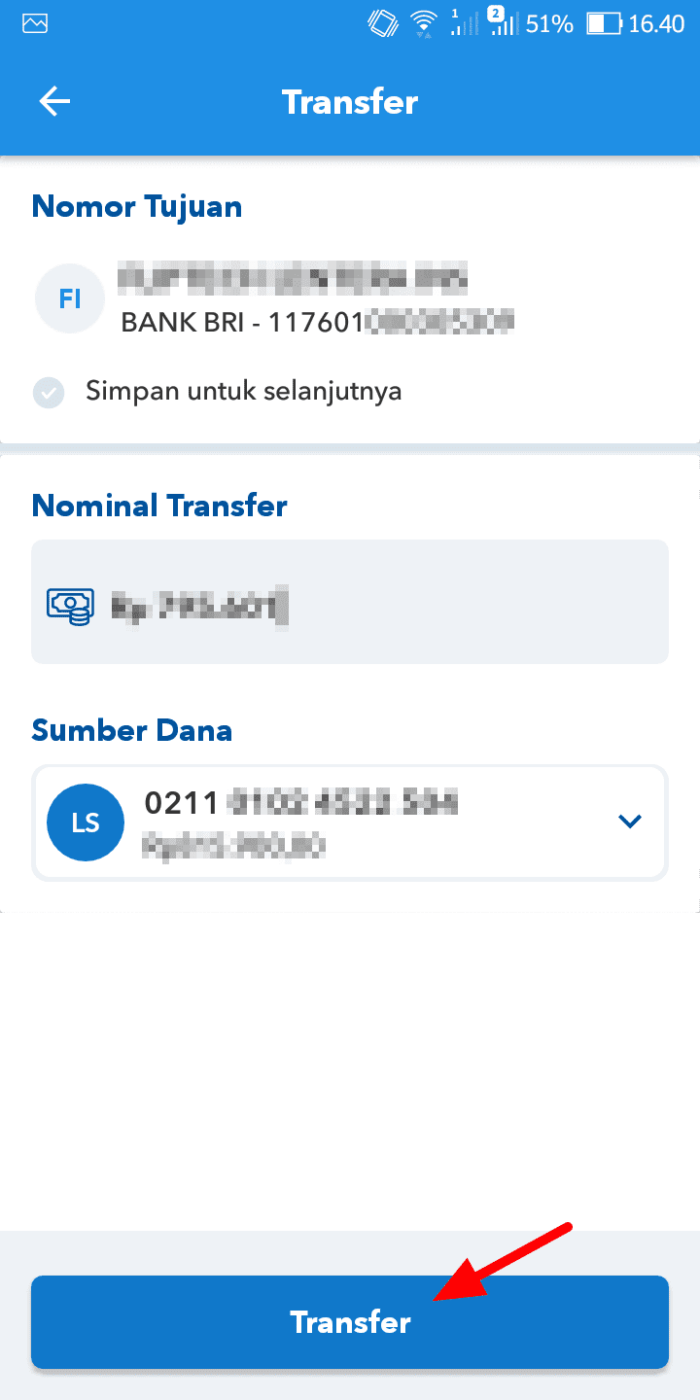Select the Nomor Tujuan section header
Image resolution: width=700 pixels, height=1400 pixels.
pyautogui.click(x=137, y=207)
